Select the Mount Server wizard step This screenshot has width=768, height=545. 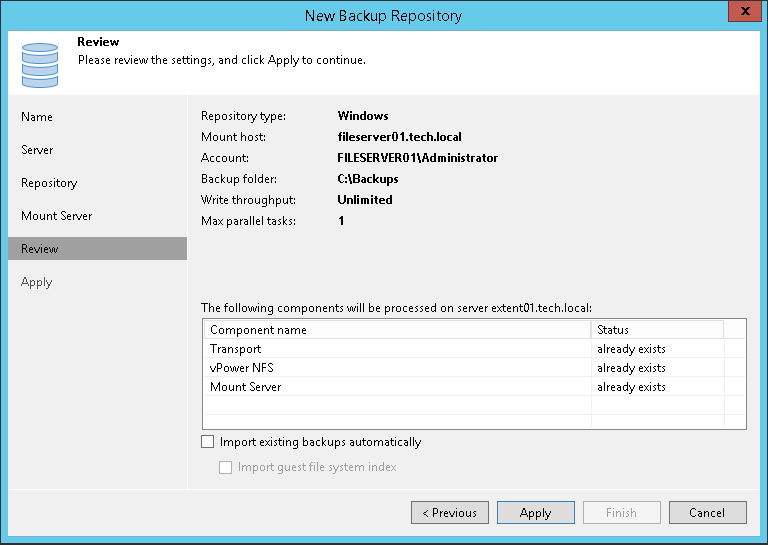click(57, 216)
